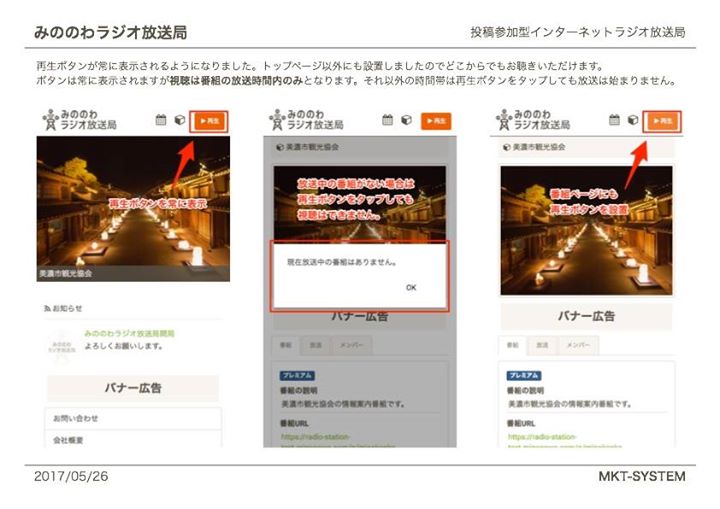This screenshot has height=509, width=720.
Task: Click the 再生 button above the alert dialog
Action: point(436,121)
